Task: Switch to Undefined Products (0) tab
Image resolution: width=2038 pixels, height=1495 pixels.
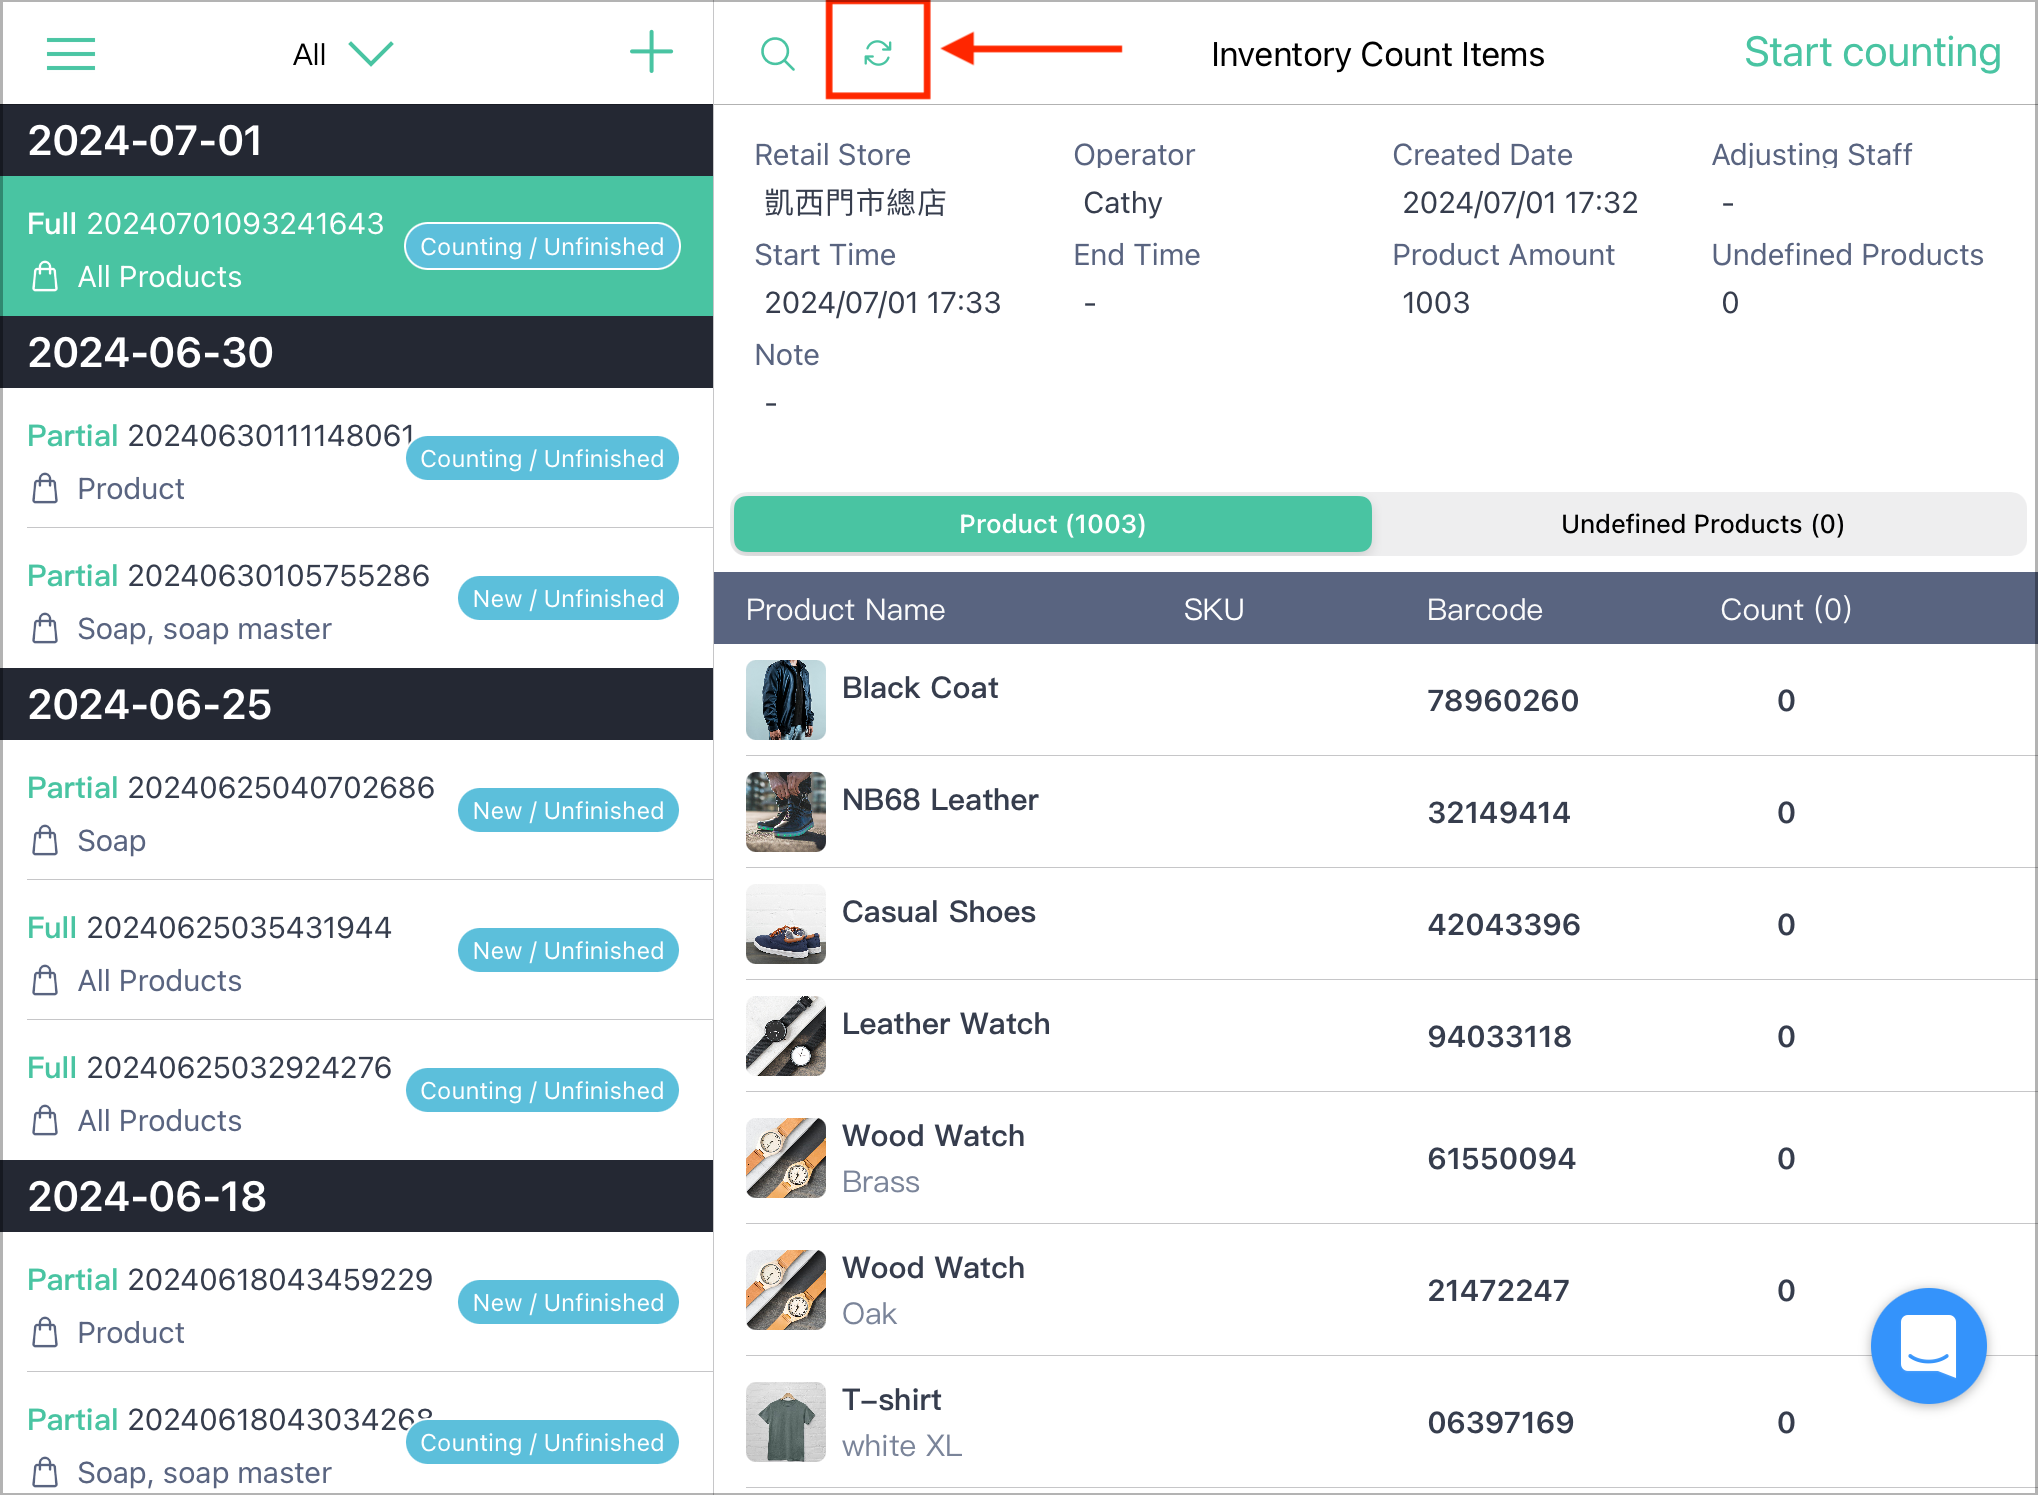Action: 1702,524
